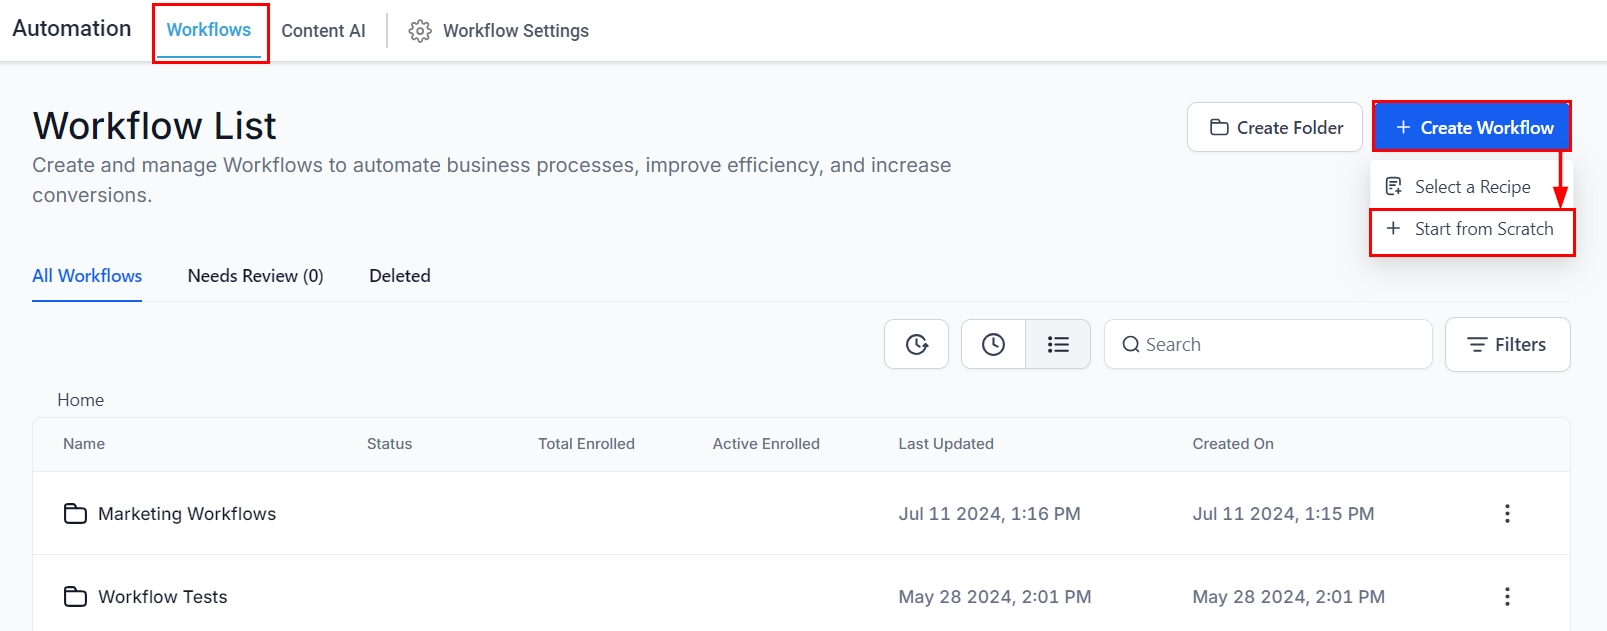
Task: Click the clock with arrow icon button
Action: [916, 344]
